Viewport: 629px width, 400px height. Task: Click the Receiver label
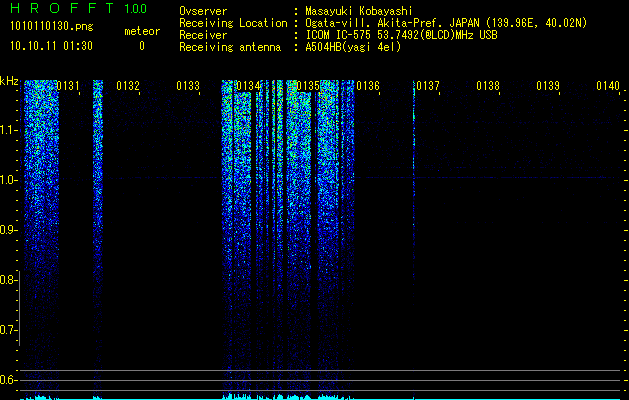click(x=203, y=35)
